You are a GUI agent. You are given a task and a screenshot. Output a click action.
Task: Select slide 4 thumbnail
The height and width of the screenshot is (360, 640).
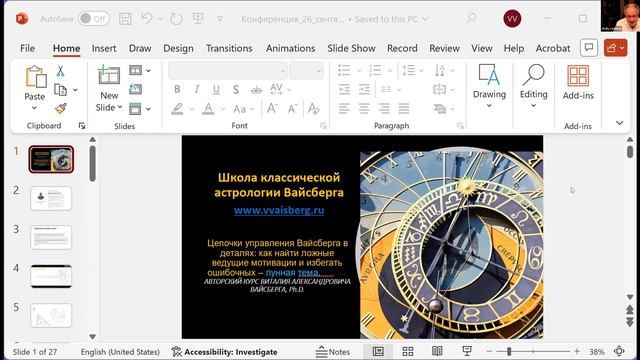[51, 276]
